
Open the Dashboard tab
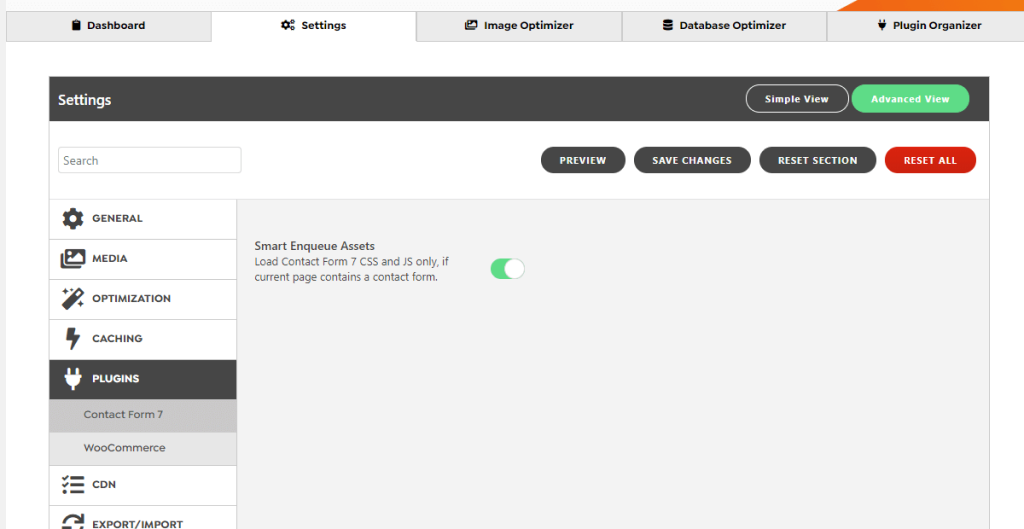[x=108, y=26]
